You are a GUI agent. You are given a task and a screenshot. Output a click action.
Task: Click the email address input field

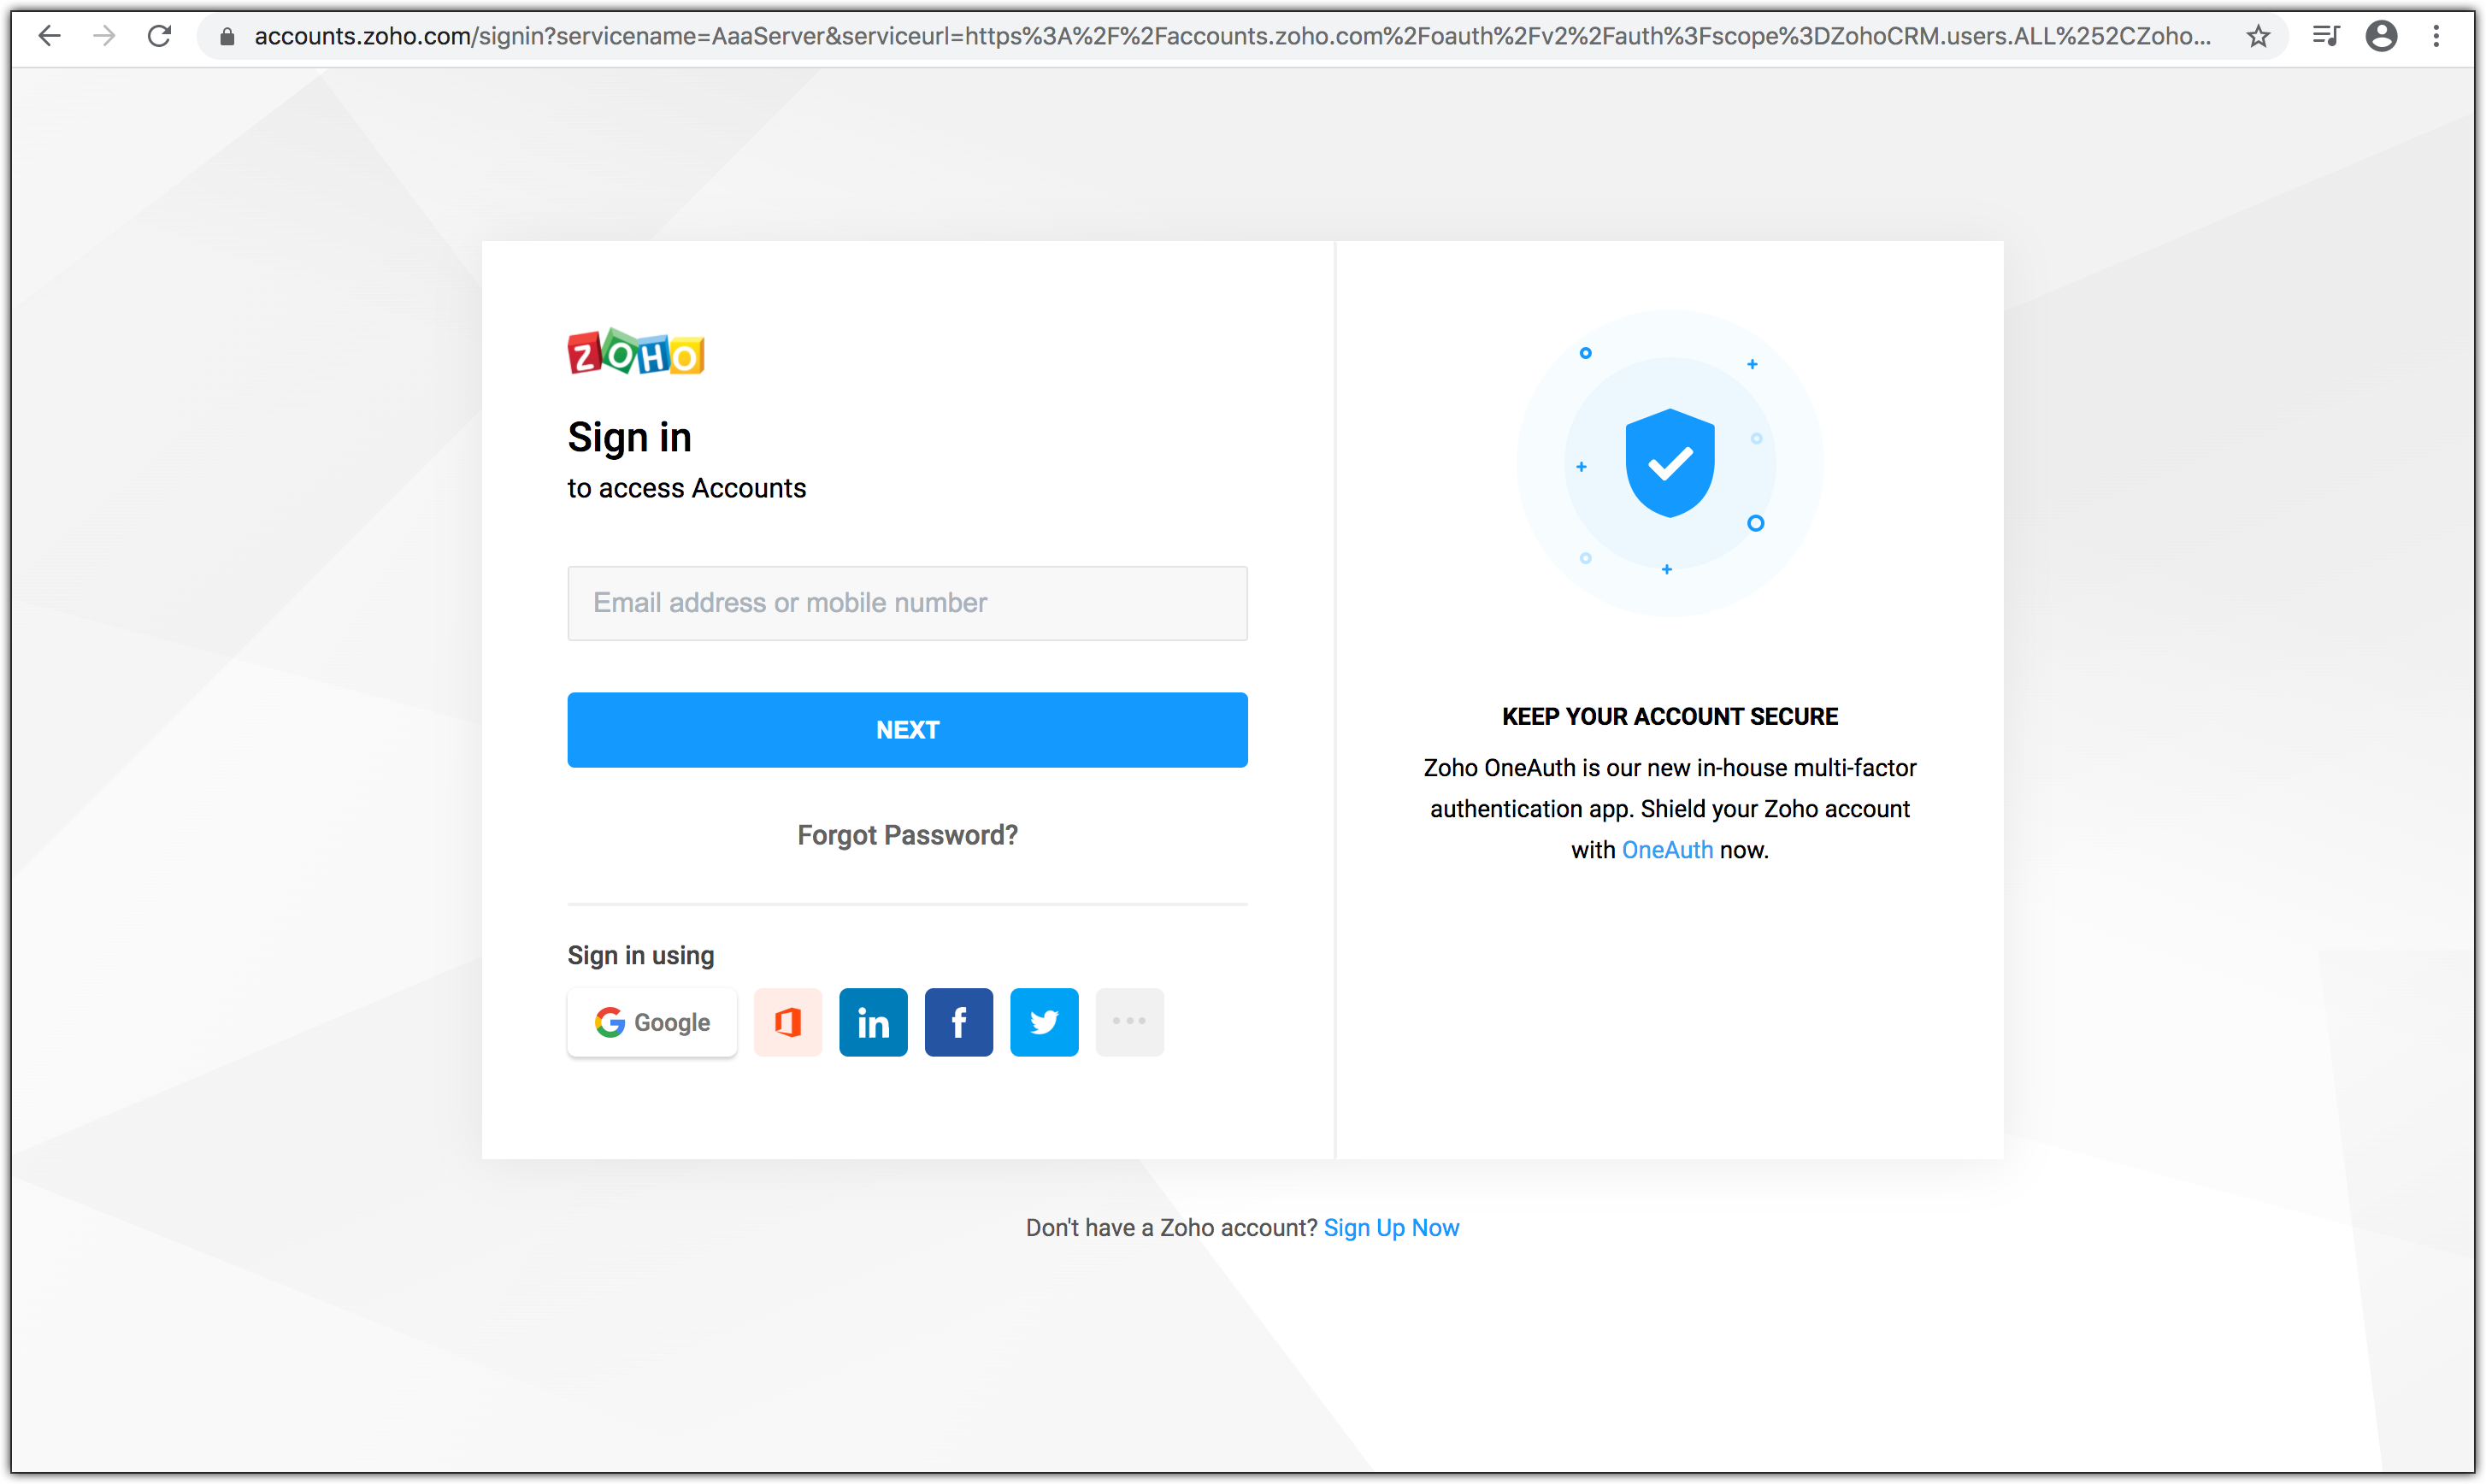pos(907,603)
